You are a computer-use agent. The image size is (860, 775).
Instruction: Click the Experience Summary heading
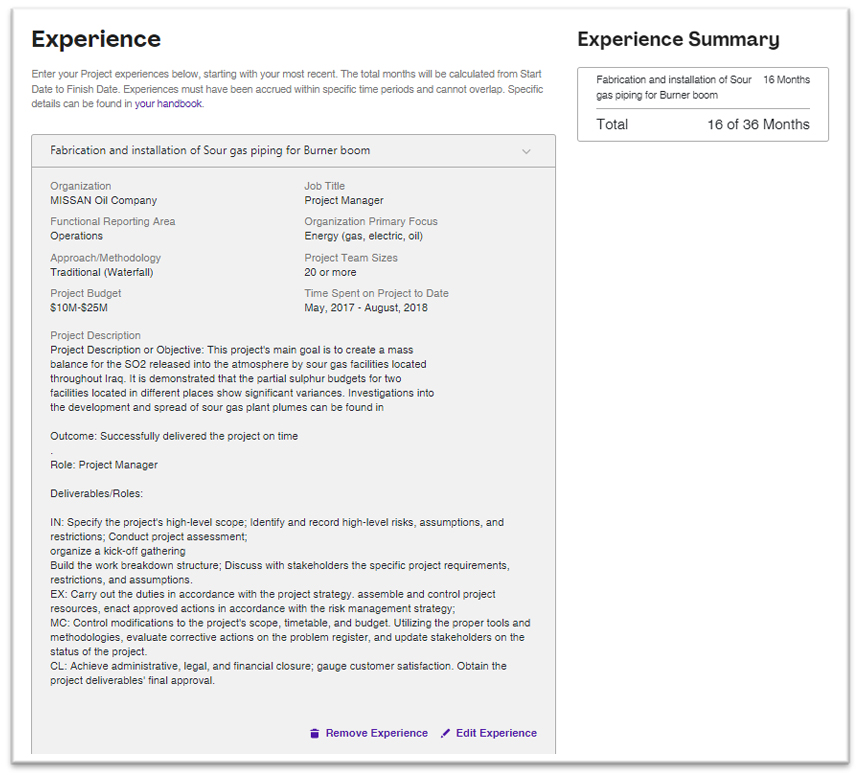tap(678, 39)
